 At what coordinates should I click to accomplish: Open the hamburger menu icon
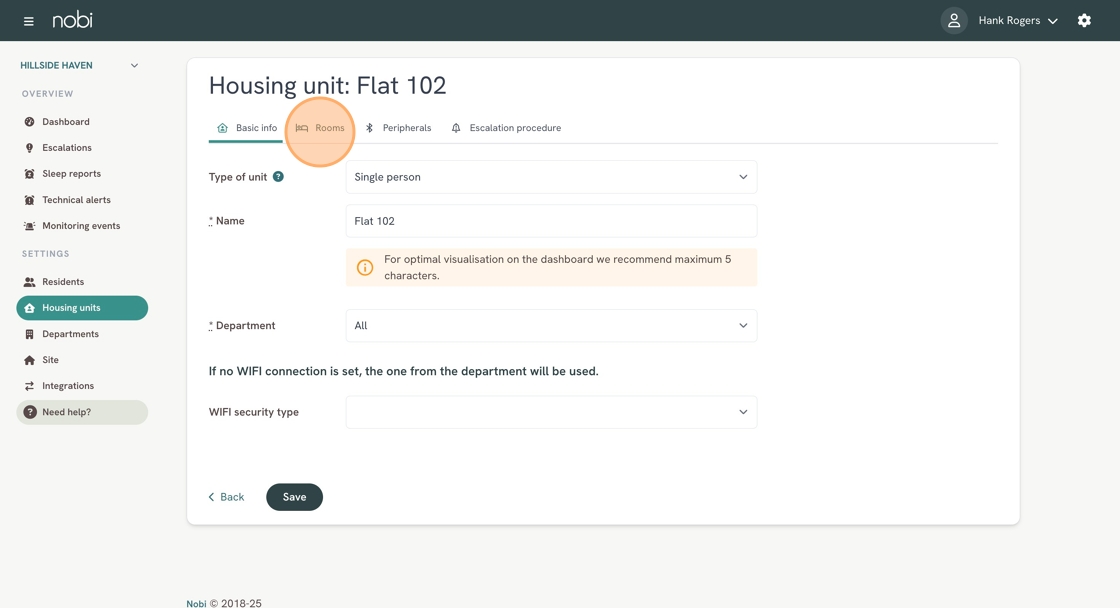point(28,21)
